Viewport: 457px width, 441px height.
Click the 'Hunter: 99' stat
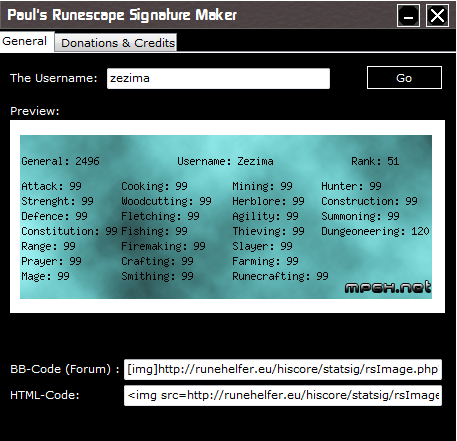(351, 186)
